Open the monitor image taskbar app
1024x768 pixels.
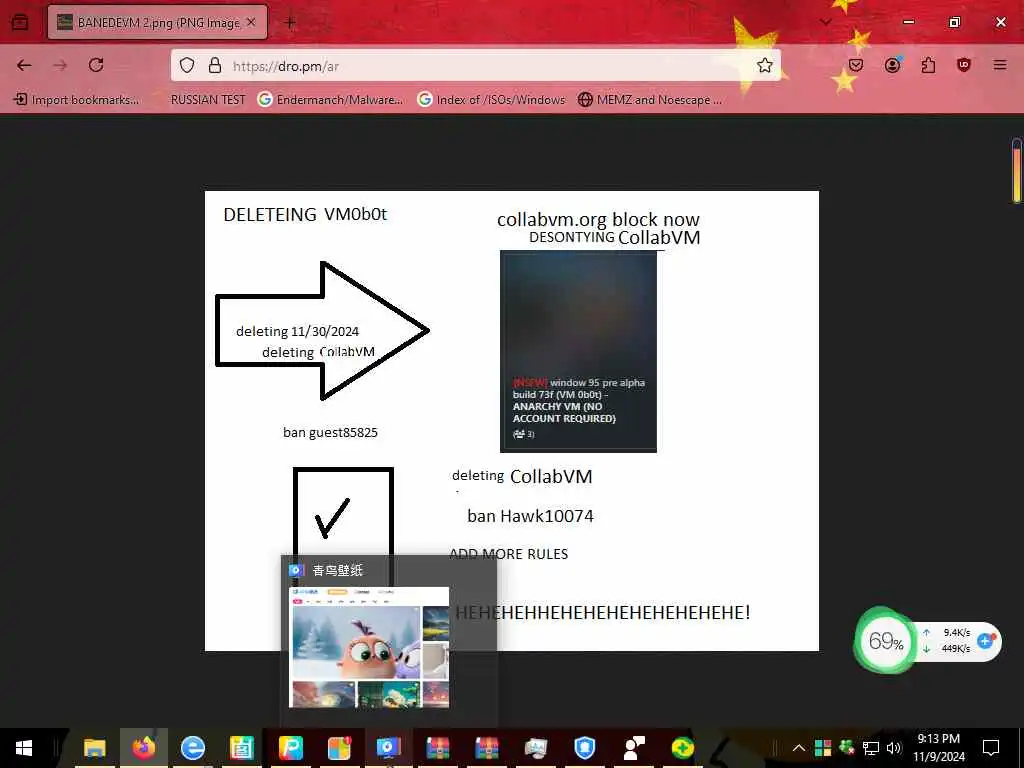coord(536,748)
